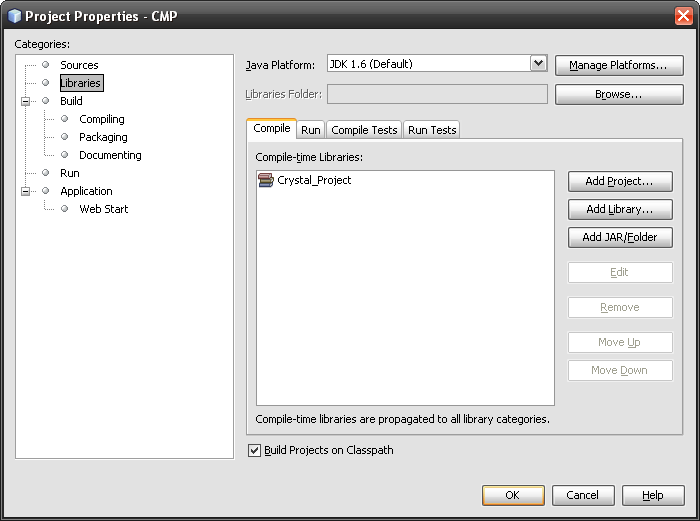Viewport: 700px width, 521px height.
Task: Click the Crystal_Project library icon
Action: point(265,180)
